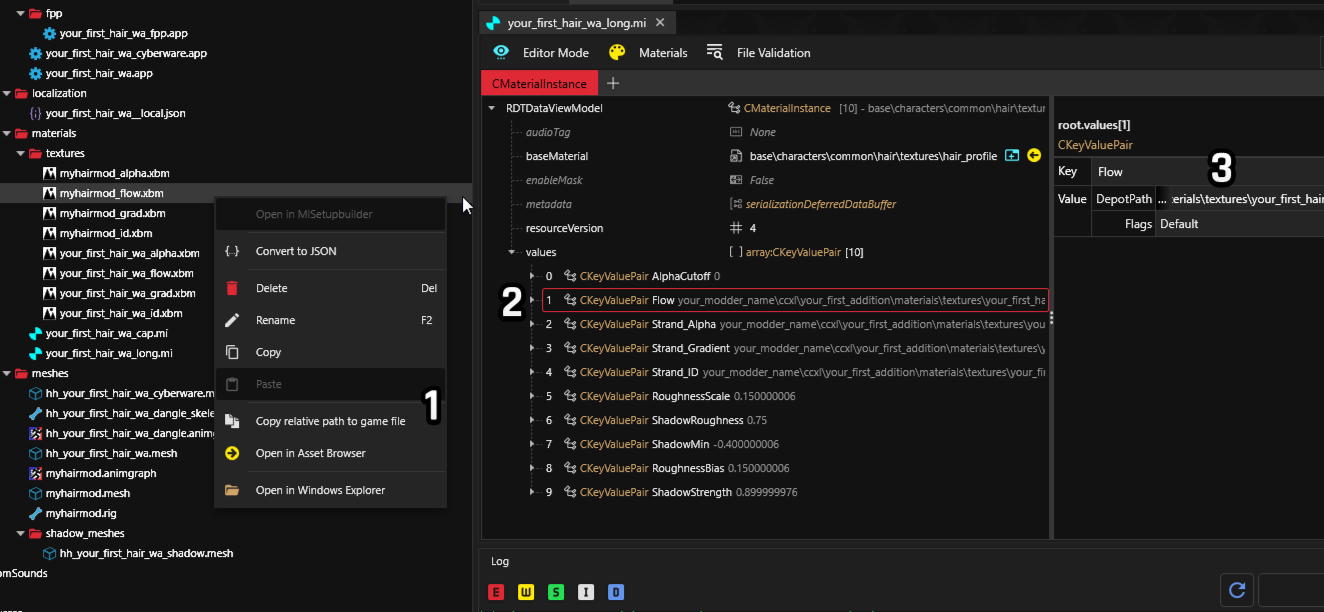The height and width of the screenshot is (612, 1324).
Task: Choose Copy relative path to game file
Action: [x=330, y=421]
